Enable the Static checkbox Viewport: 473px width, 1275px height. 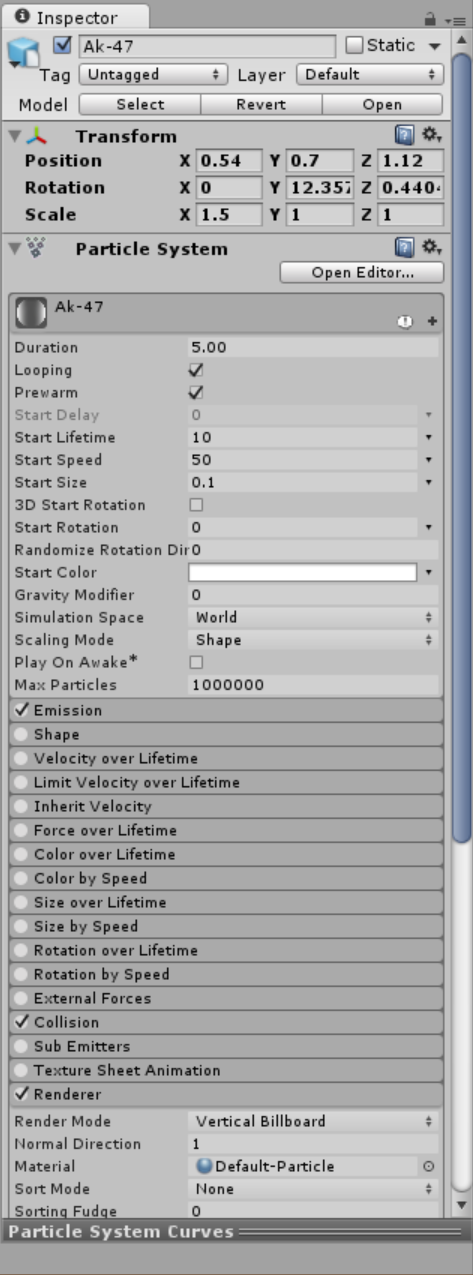354,45
